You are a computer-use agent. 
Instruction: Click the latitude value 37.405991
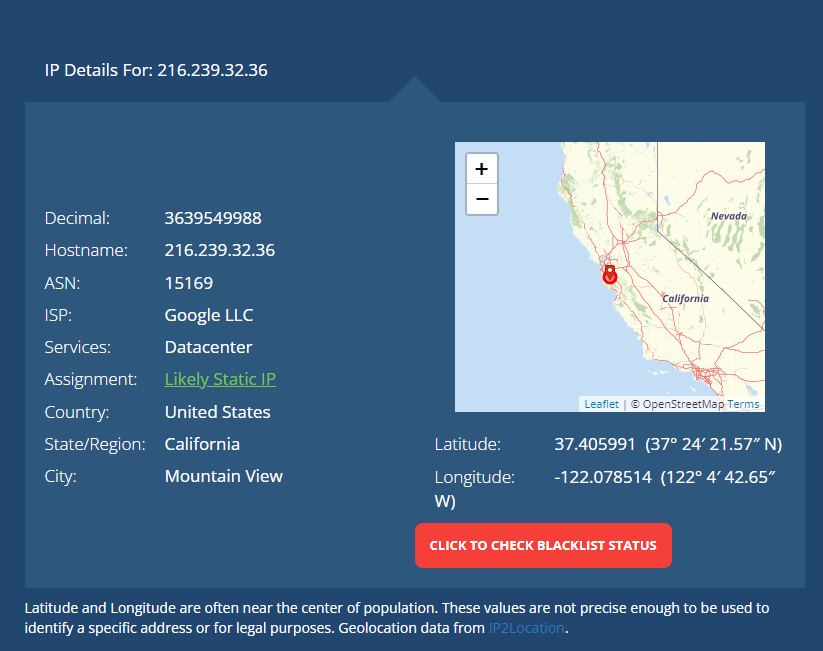[595, 444]
